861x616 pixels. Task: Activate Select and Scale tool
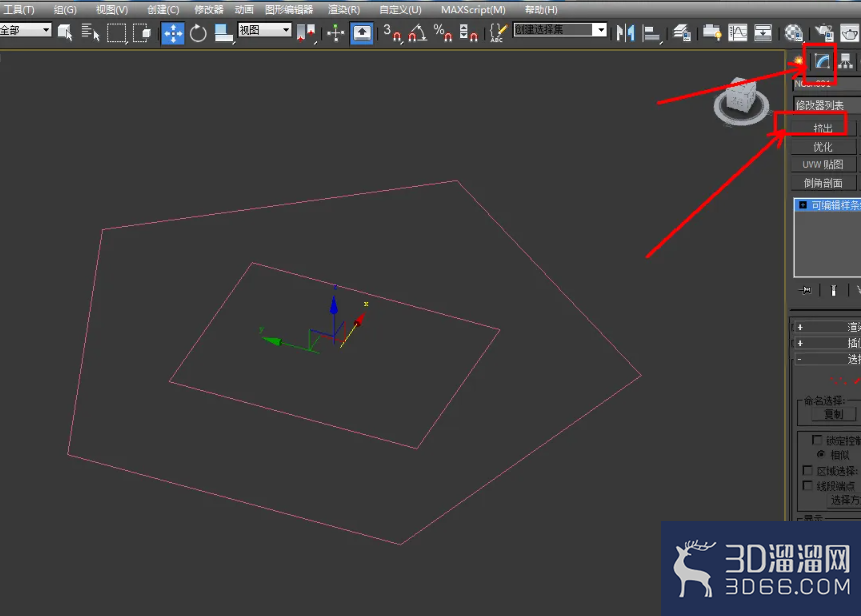(x=223, y=33)
